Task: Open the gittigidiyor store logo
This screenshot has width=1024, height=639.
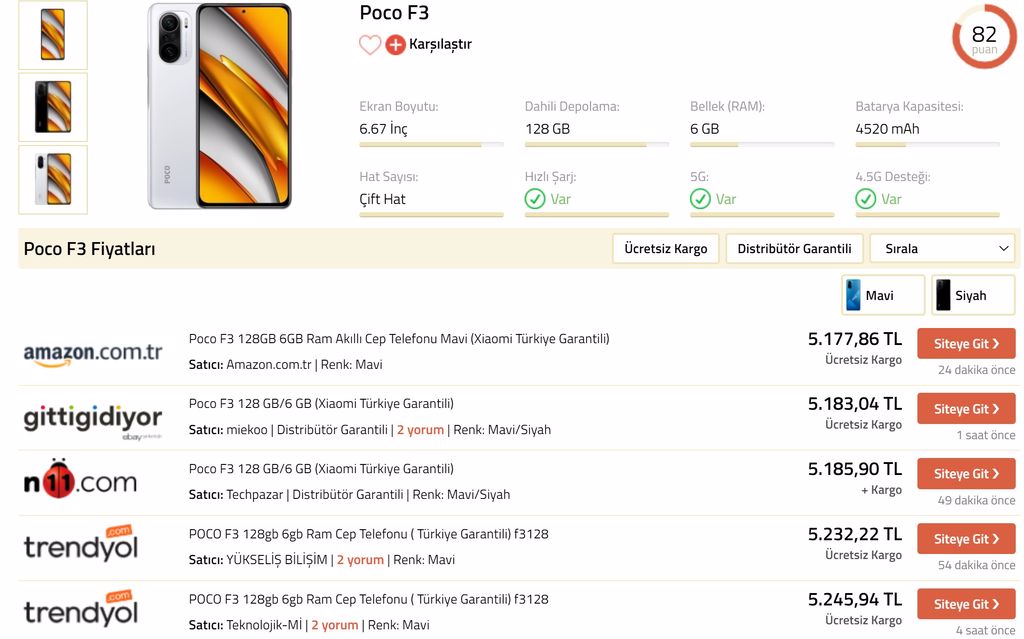Action: [x=93, y=421]
